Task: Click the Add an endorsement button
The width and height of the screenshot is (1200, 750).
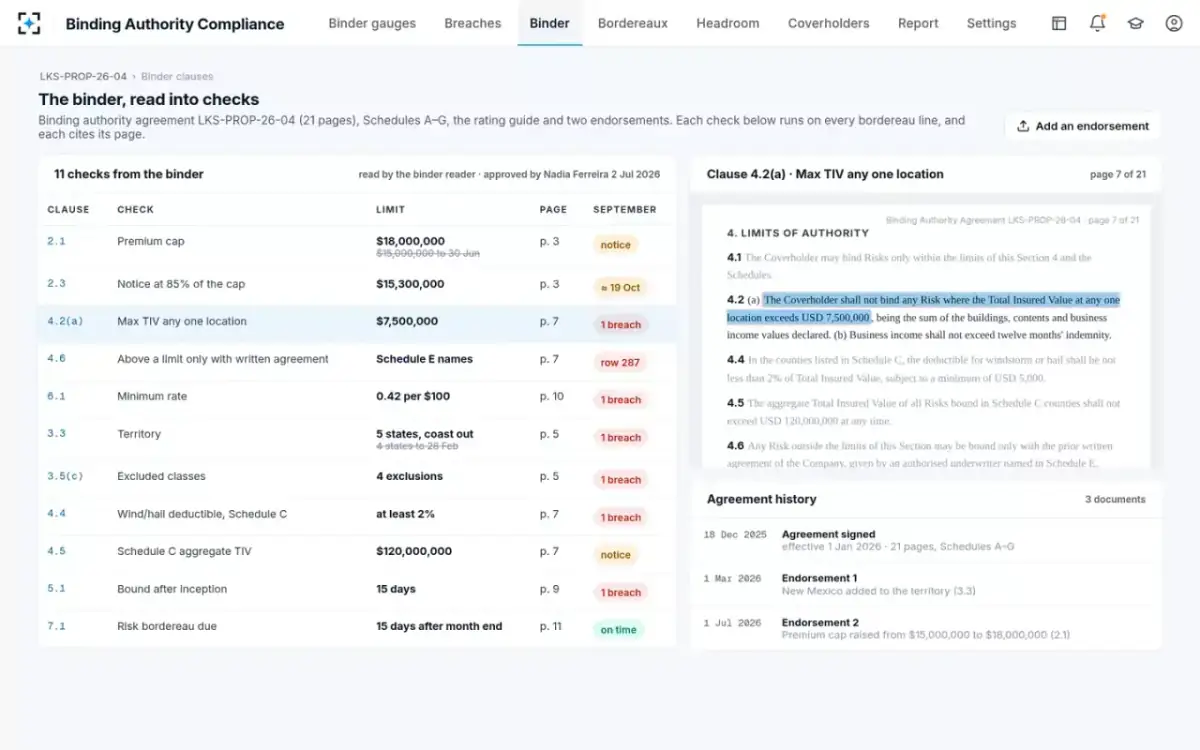Action: [x=1083, y=126]
